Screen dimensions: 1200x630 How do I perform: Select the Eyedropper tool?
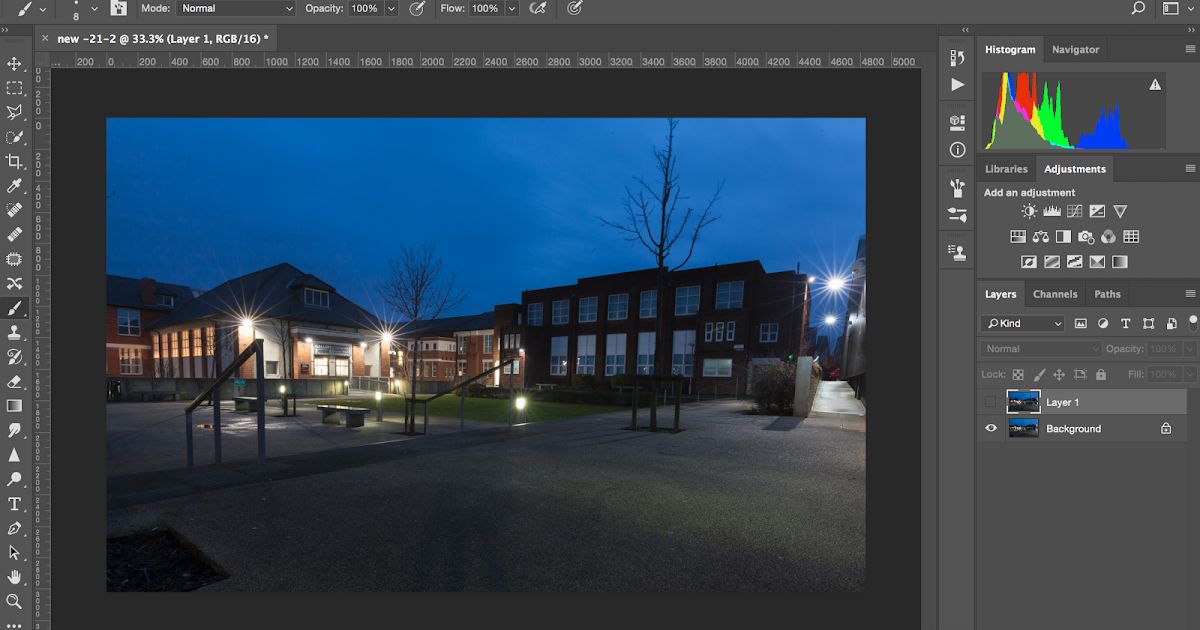15,185
